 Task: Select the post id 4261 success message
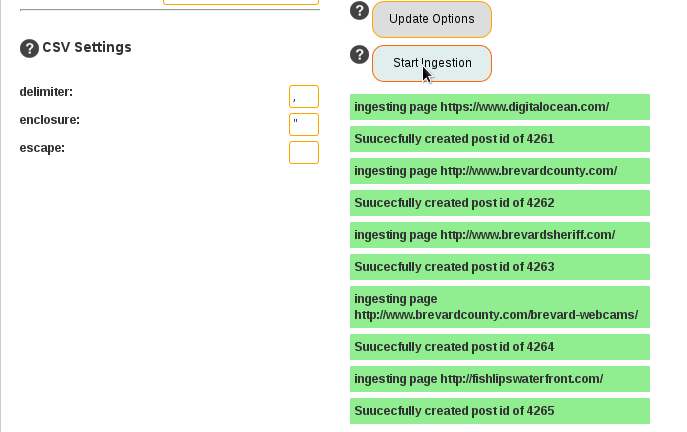tap(499, 139)
